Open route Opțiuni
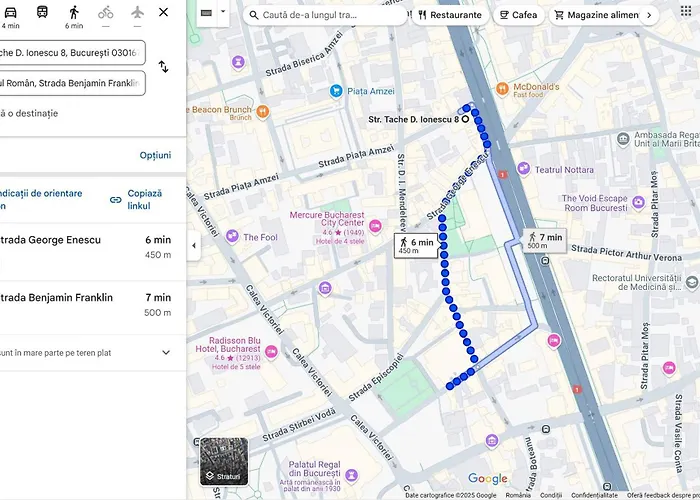The height and width of the screenshot is (500, 700). click(x=155, y=155)
